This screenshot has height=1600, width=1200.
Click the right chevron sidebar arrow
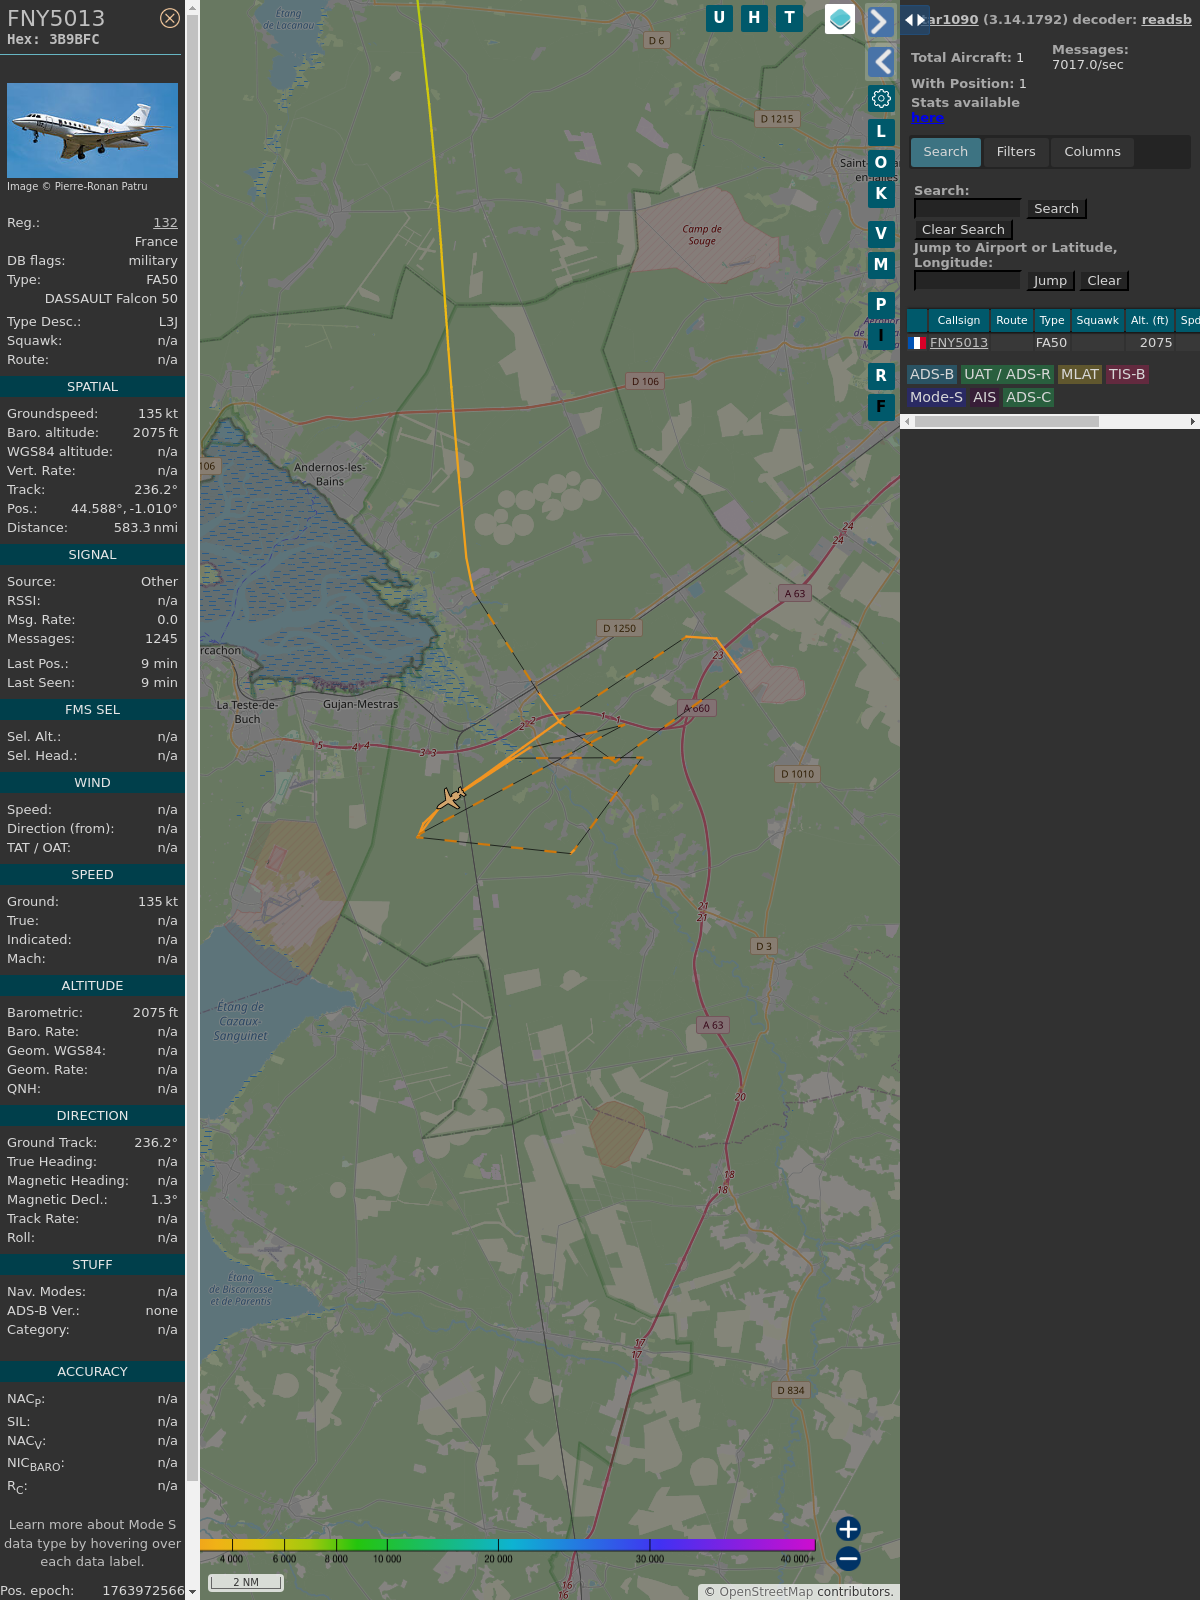coord(881,22)
